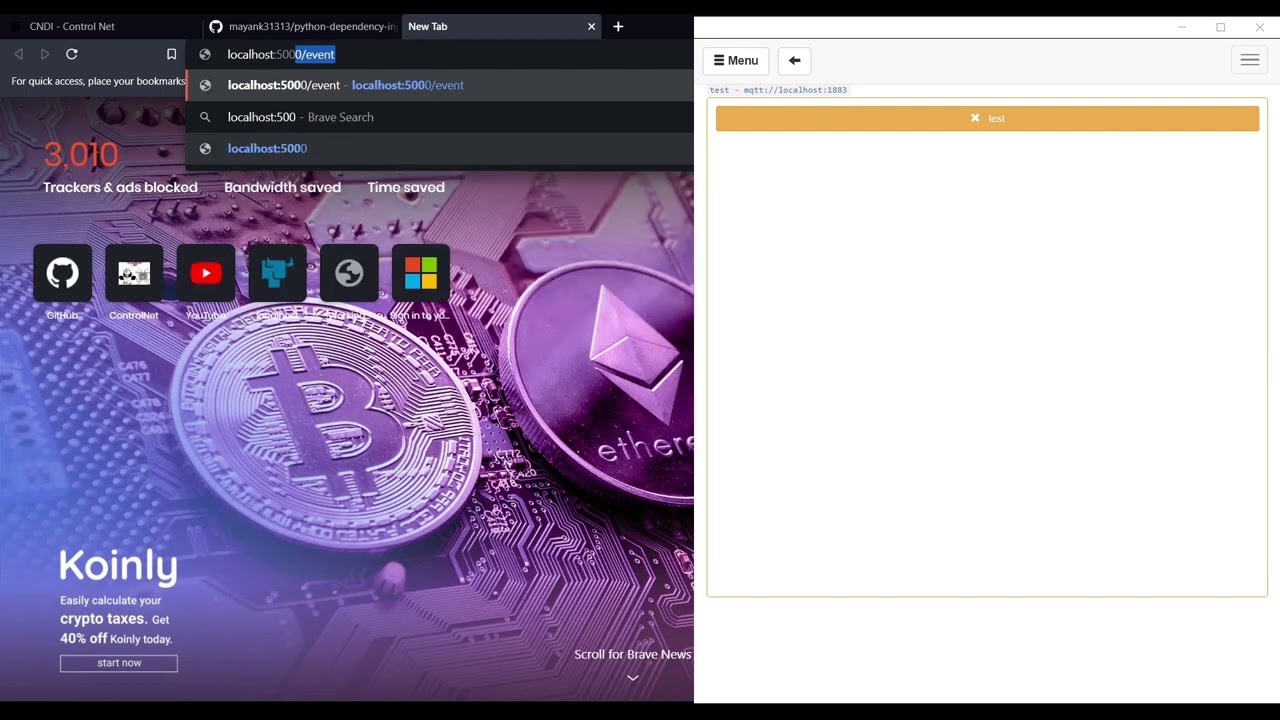Image resolution: width=1280 pixels, height=720 pixels.
Task: Click the Koinly logo text
Action: 118,566
